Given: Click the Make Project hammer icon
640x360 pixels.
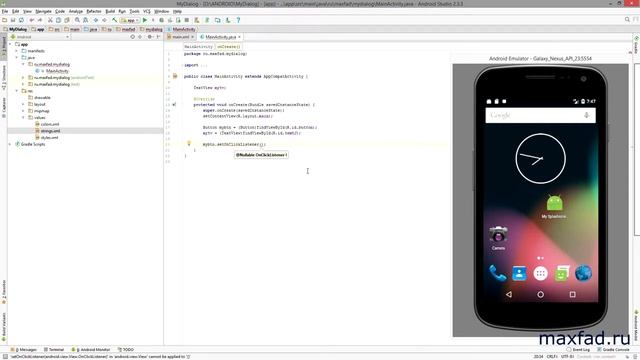Looking at the screenshot, I should point(115,20).
